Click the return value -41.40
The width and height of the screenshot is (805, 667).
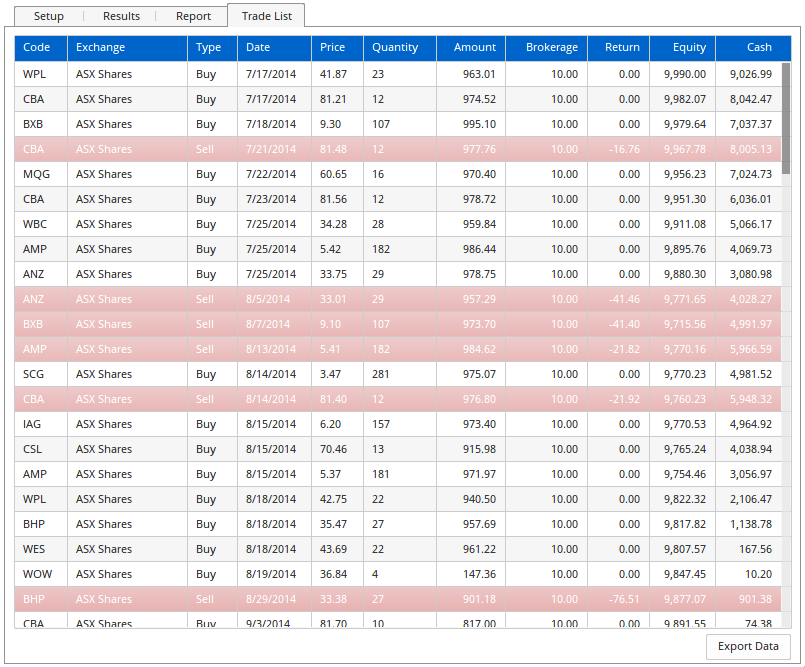(x=624, y=325)
